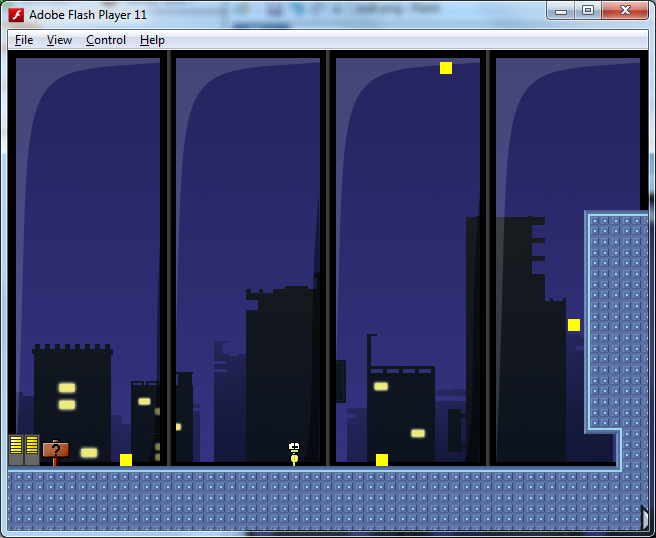Click the blue tiled wall on the right
The height and width of the screenshot is (538, 656).
point(617,320)
